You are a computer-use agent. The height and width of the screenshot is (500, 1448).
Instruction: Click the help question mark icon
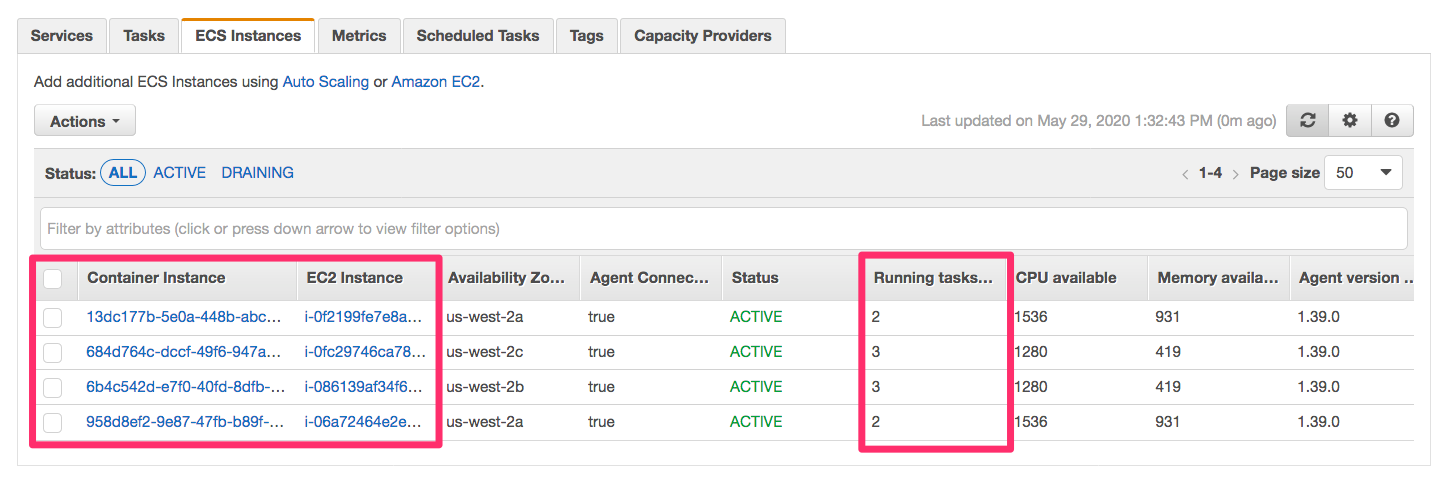point(1391,121)
